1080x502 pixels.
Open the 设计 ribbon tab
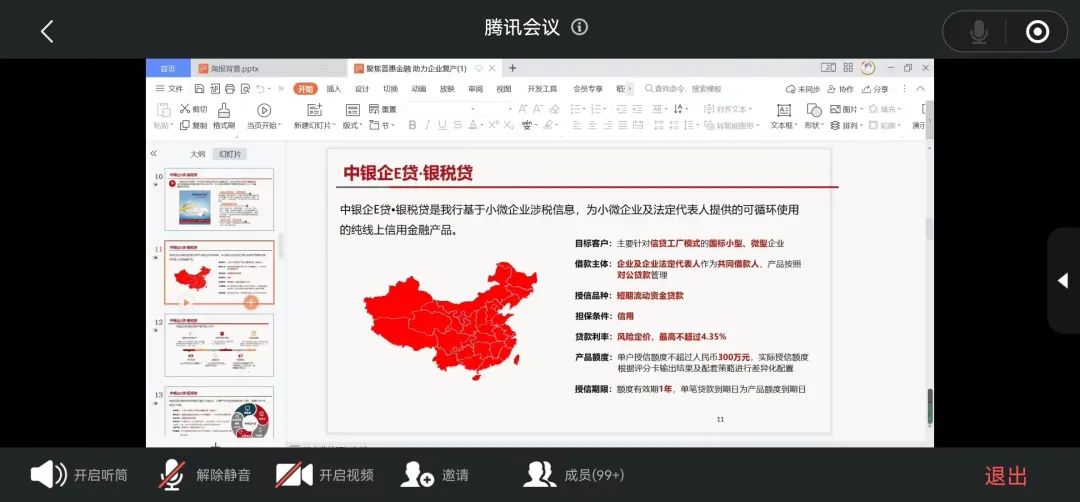point(362,89)
